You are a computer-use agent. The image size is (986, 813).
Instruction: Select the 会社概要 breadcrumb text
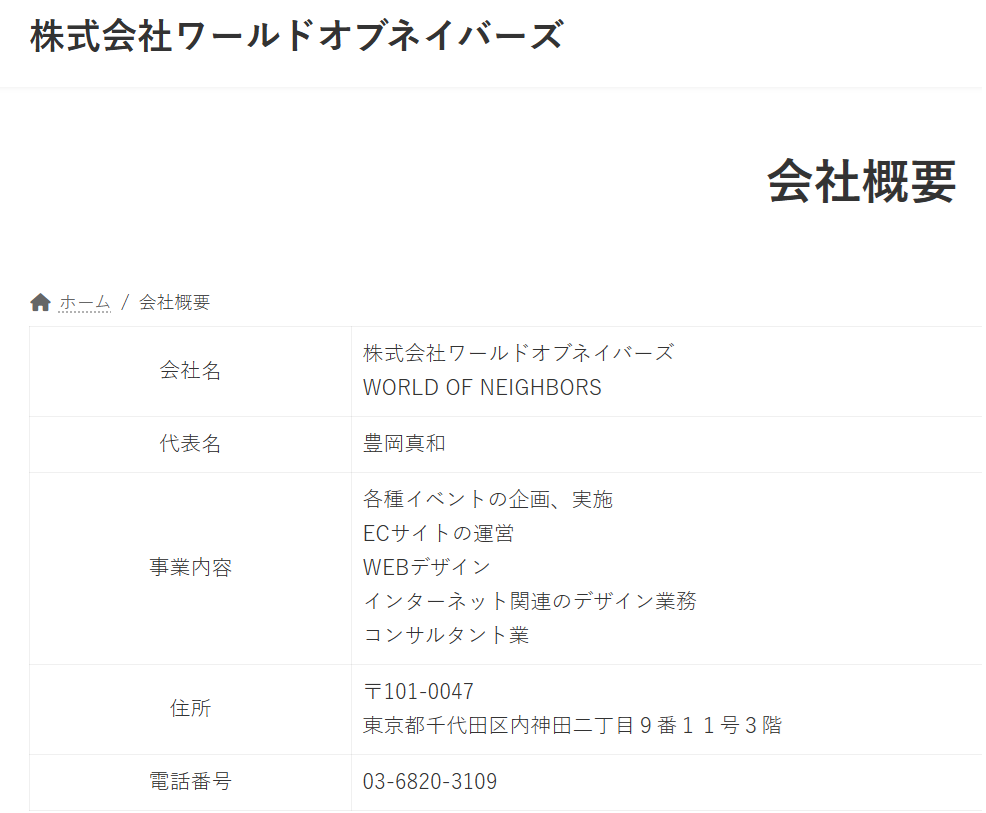(174, 302)
